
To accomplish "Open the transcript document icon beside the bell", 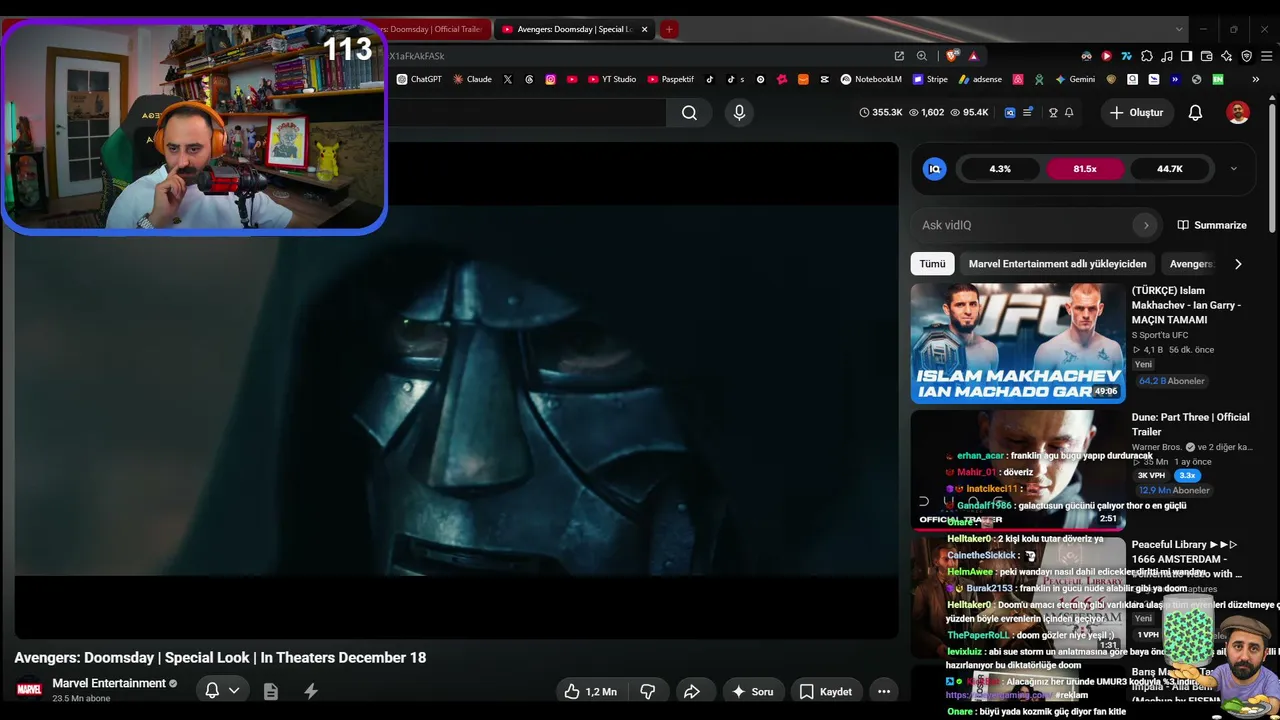I will (x=270, y=691).
